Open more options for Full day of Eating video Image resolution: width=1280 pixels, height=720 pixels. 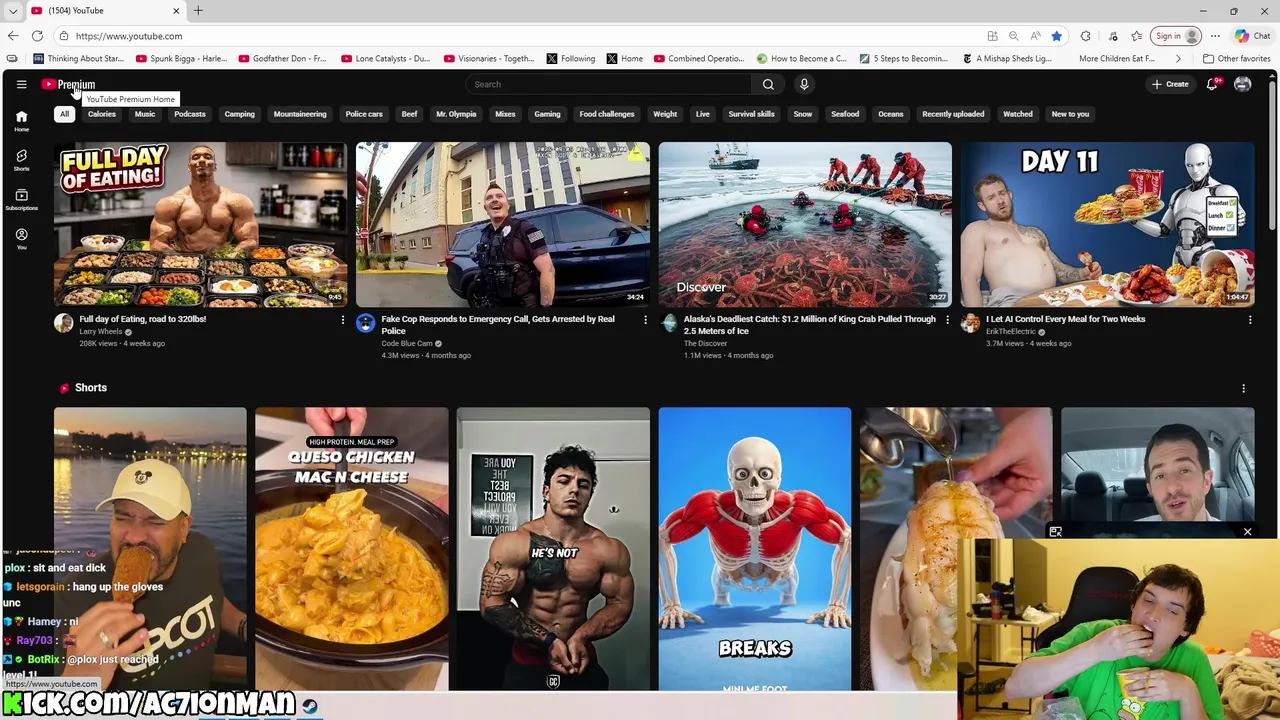tap(342, 320)
